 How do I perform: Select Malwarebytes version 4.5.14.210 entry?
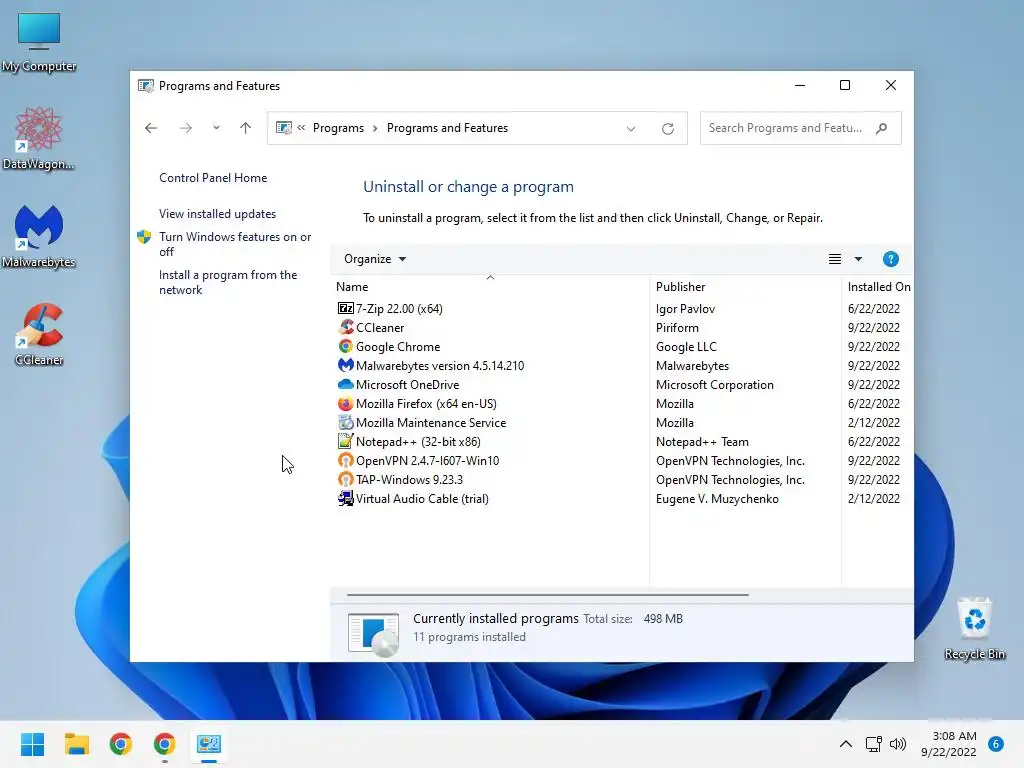coord(440,366)
